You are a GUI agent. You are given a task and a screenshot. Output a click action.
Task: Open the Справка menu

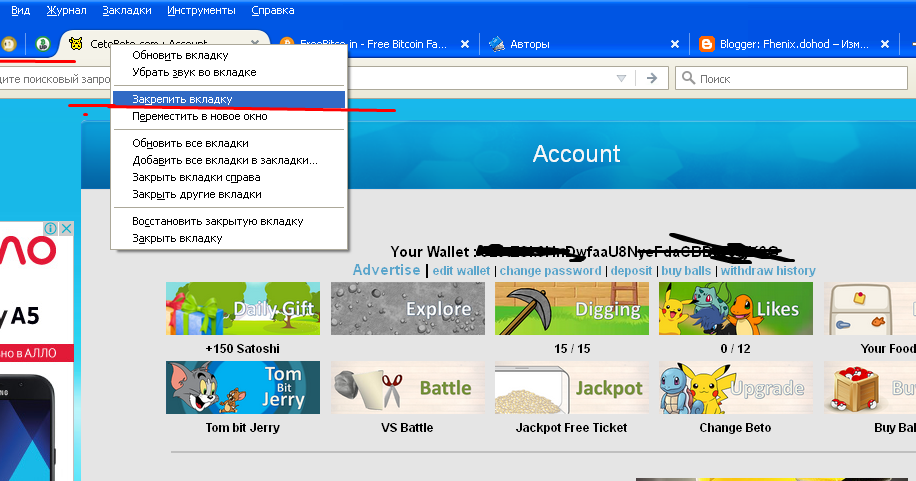[x=273, y=11]
